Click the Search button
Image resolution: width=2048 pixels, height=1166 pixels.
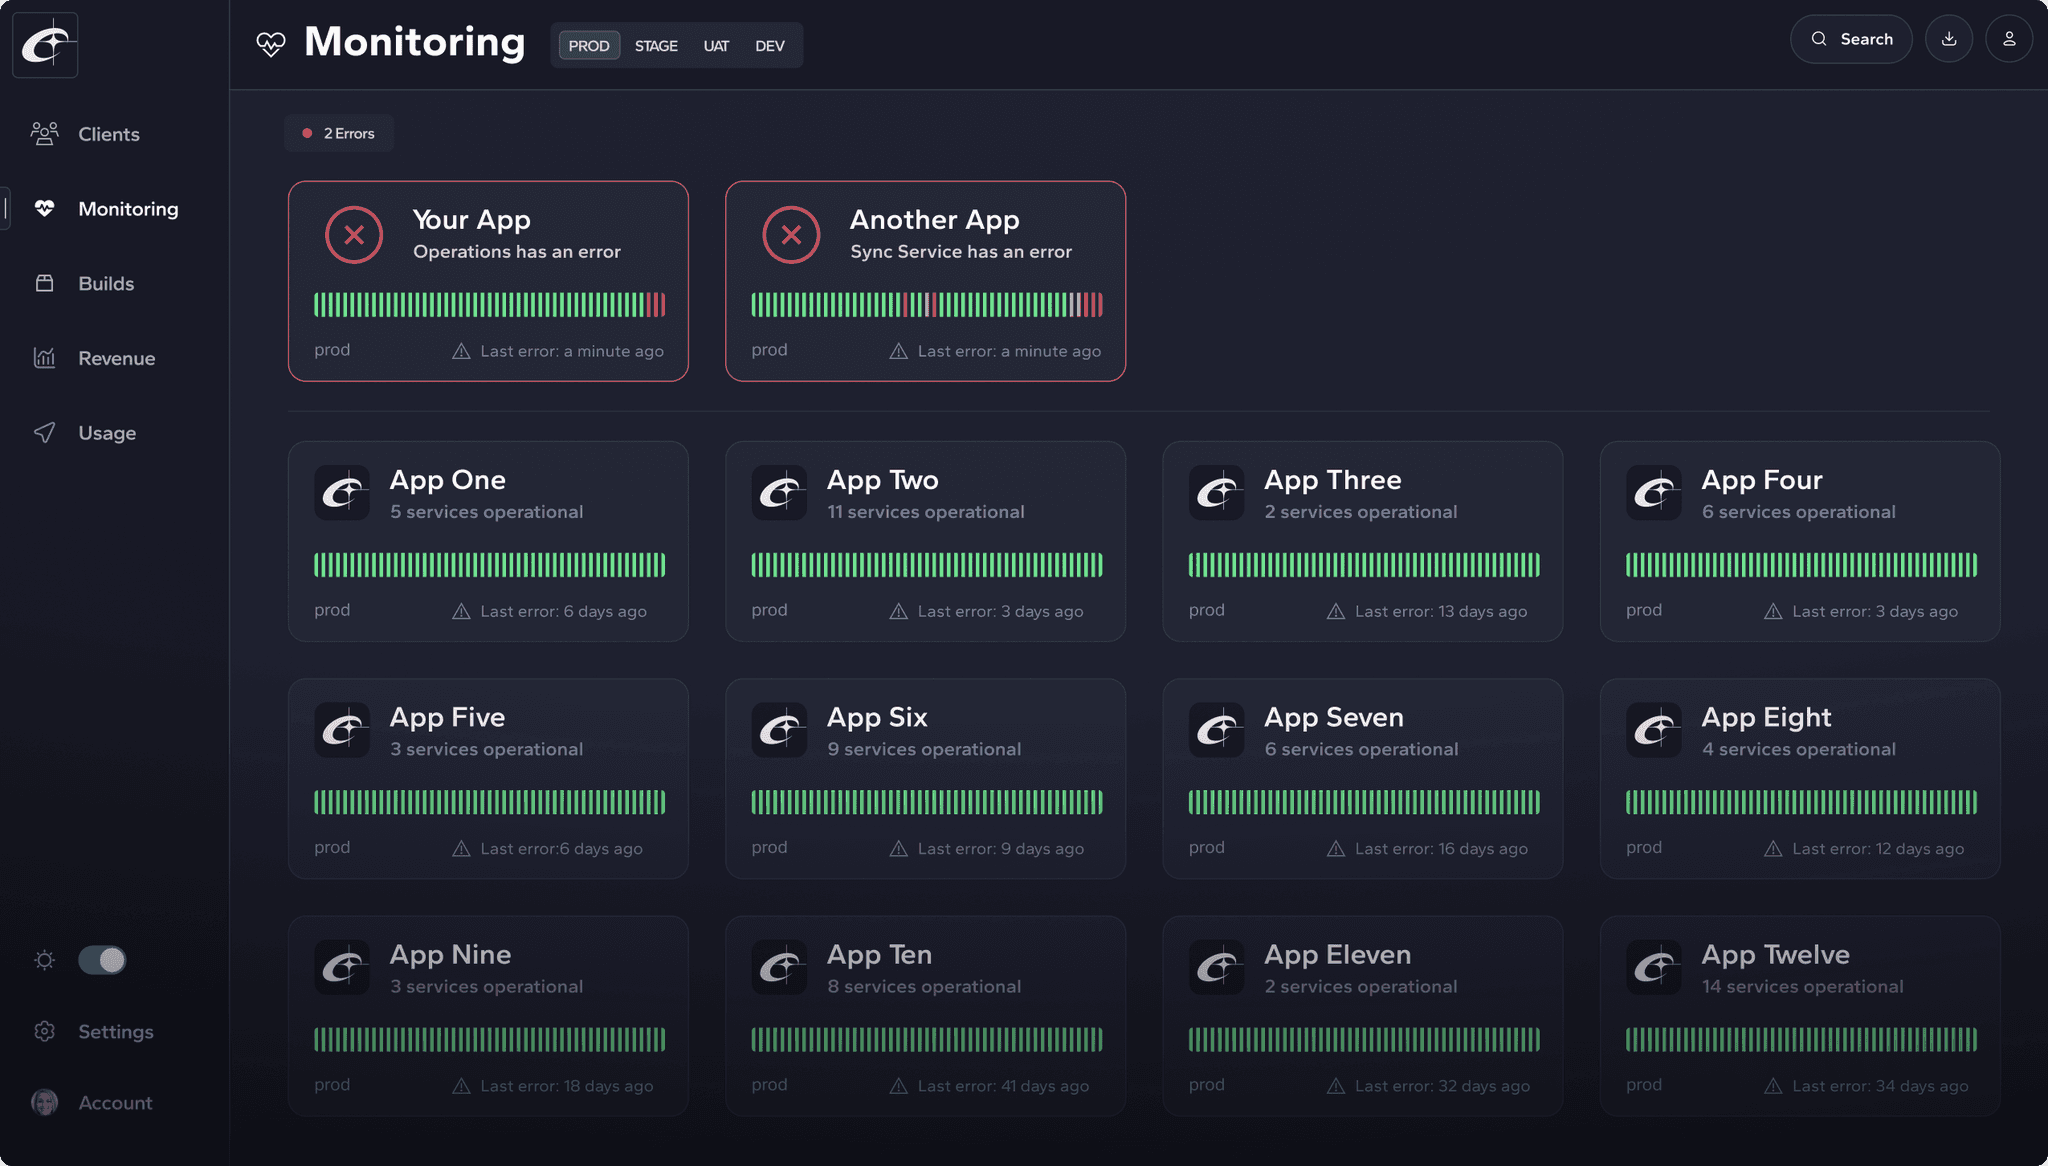coord(1852,39)
